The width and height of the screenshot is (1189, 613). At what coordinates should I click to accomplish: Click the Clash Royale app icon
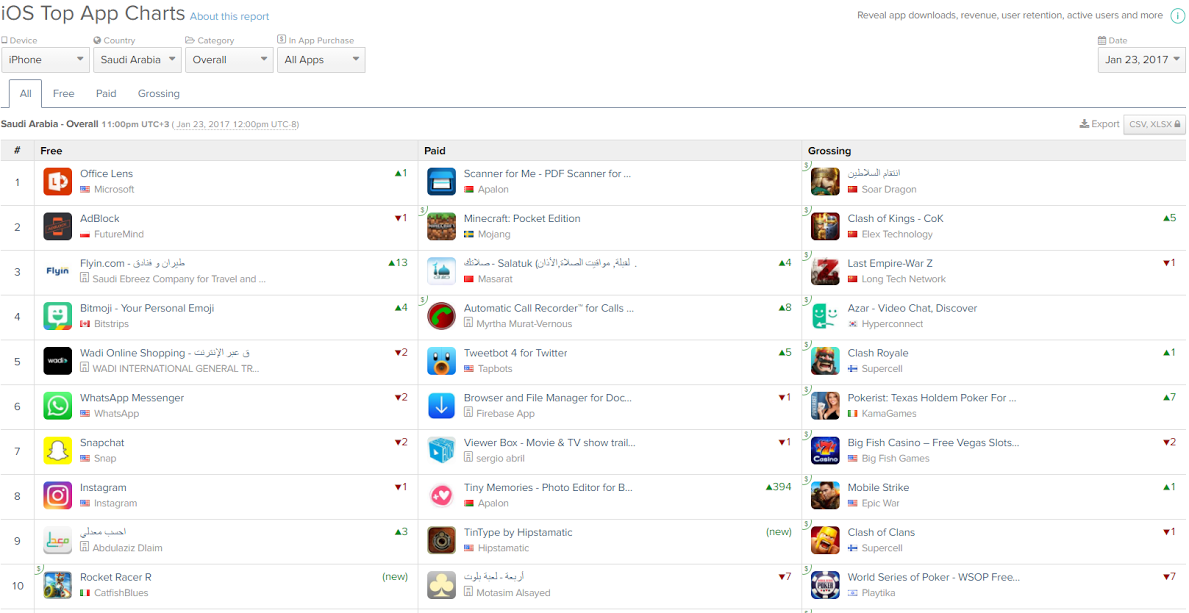coord(825,361)
